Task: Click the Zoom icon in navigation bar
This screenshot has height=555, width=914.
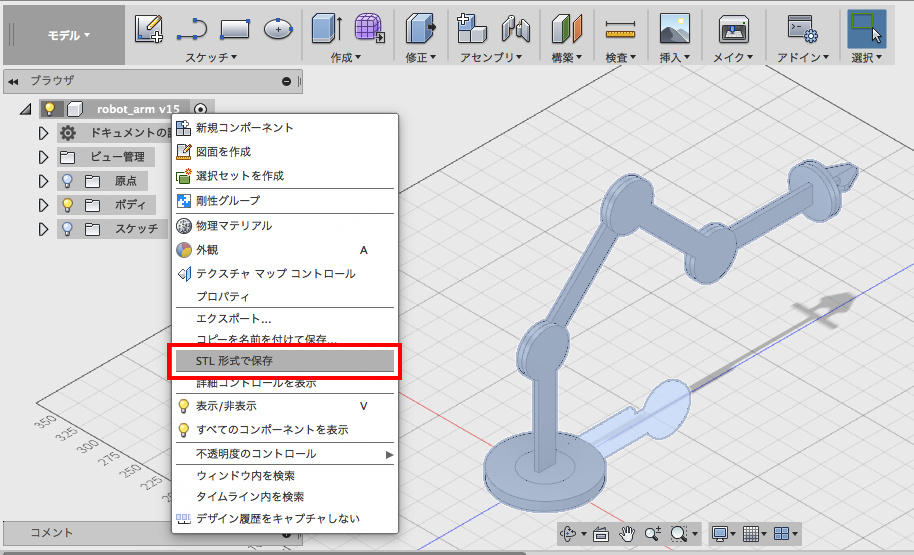Action: click(652, 533)
